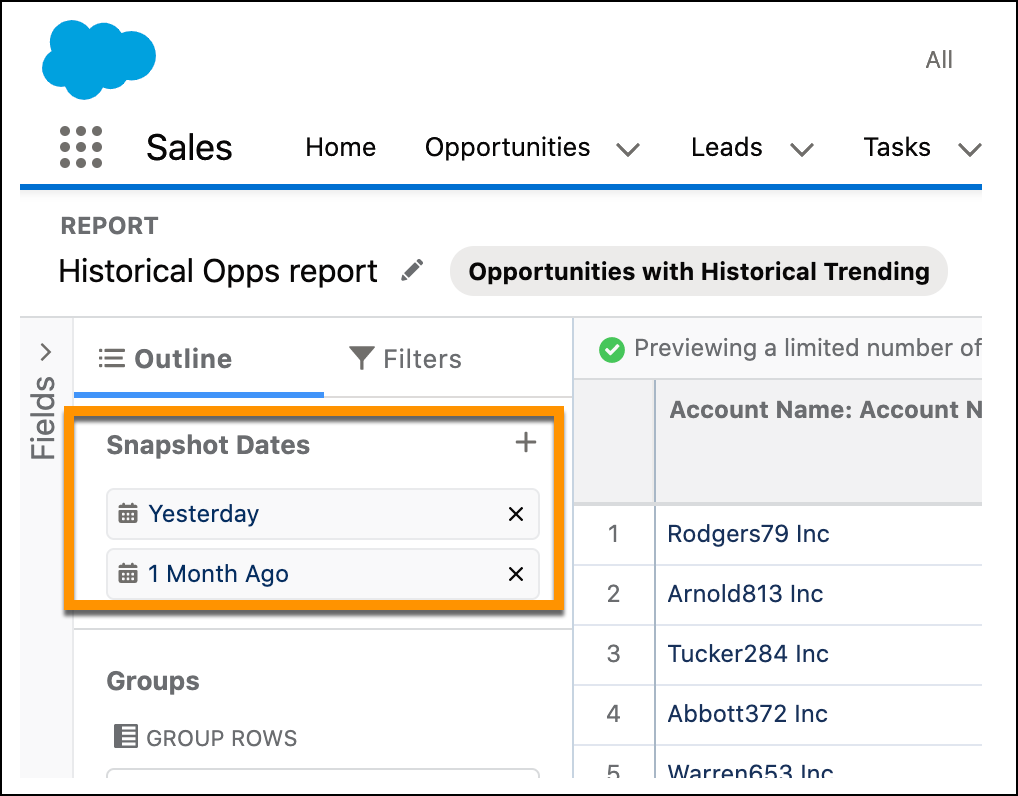Screen dimensions: 1018x796
Task: Open the Opportunities tab
Action: 508,147
